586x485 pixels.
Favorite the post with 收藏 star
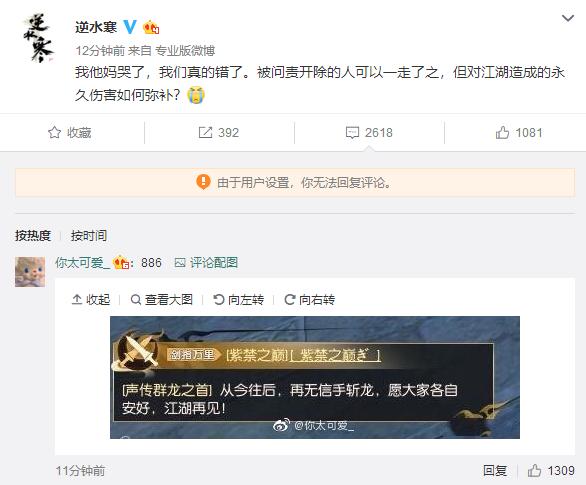pos(70,133)
